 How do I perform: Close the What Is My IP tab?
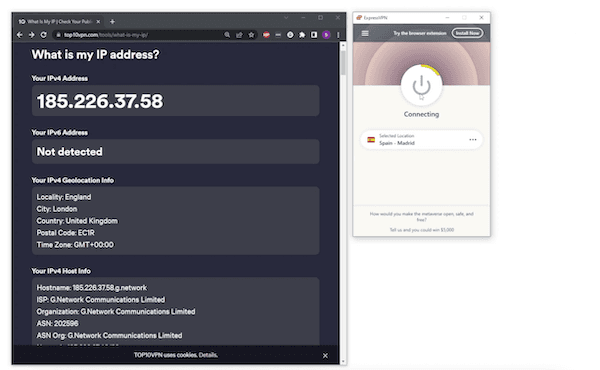(98, 22)
